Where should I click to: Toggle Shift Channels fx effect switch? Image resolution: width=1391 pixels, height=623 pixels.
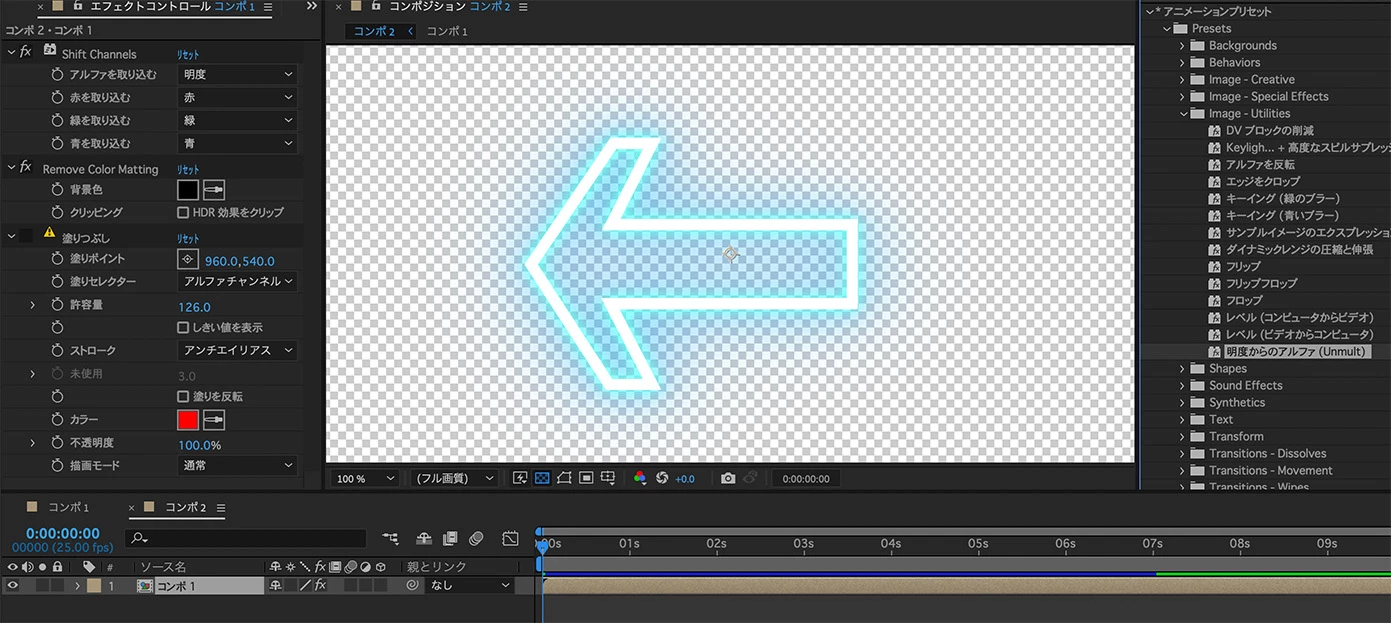24,52
